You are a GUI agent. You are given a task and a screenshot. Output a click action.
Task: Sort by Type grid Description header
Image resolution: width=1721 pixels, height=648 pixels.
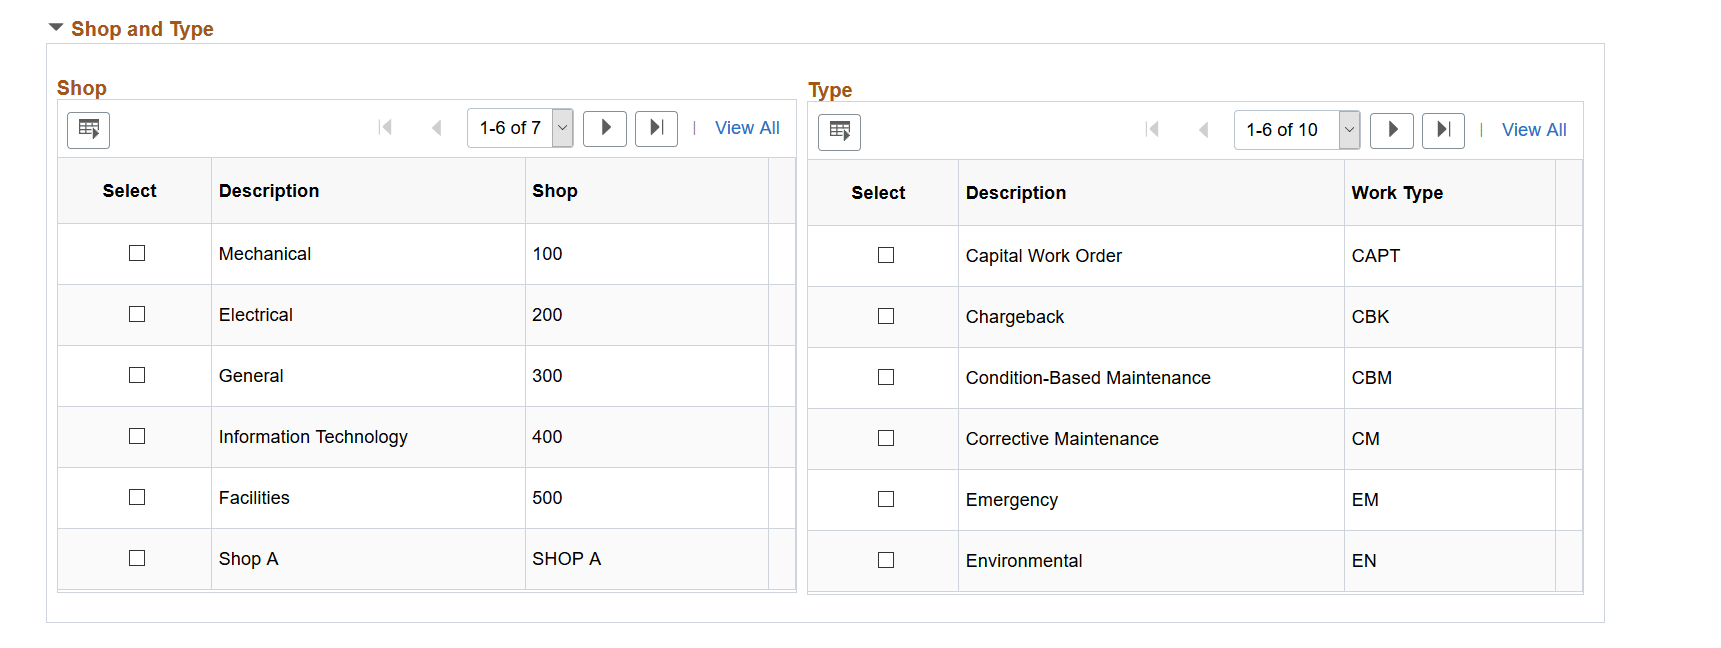coord(1016,193)
